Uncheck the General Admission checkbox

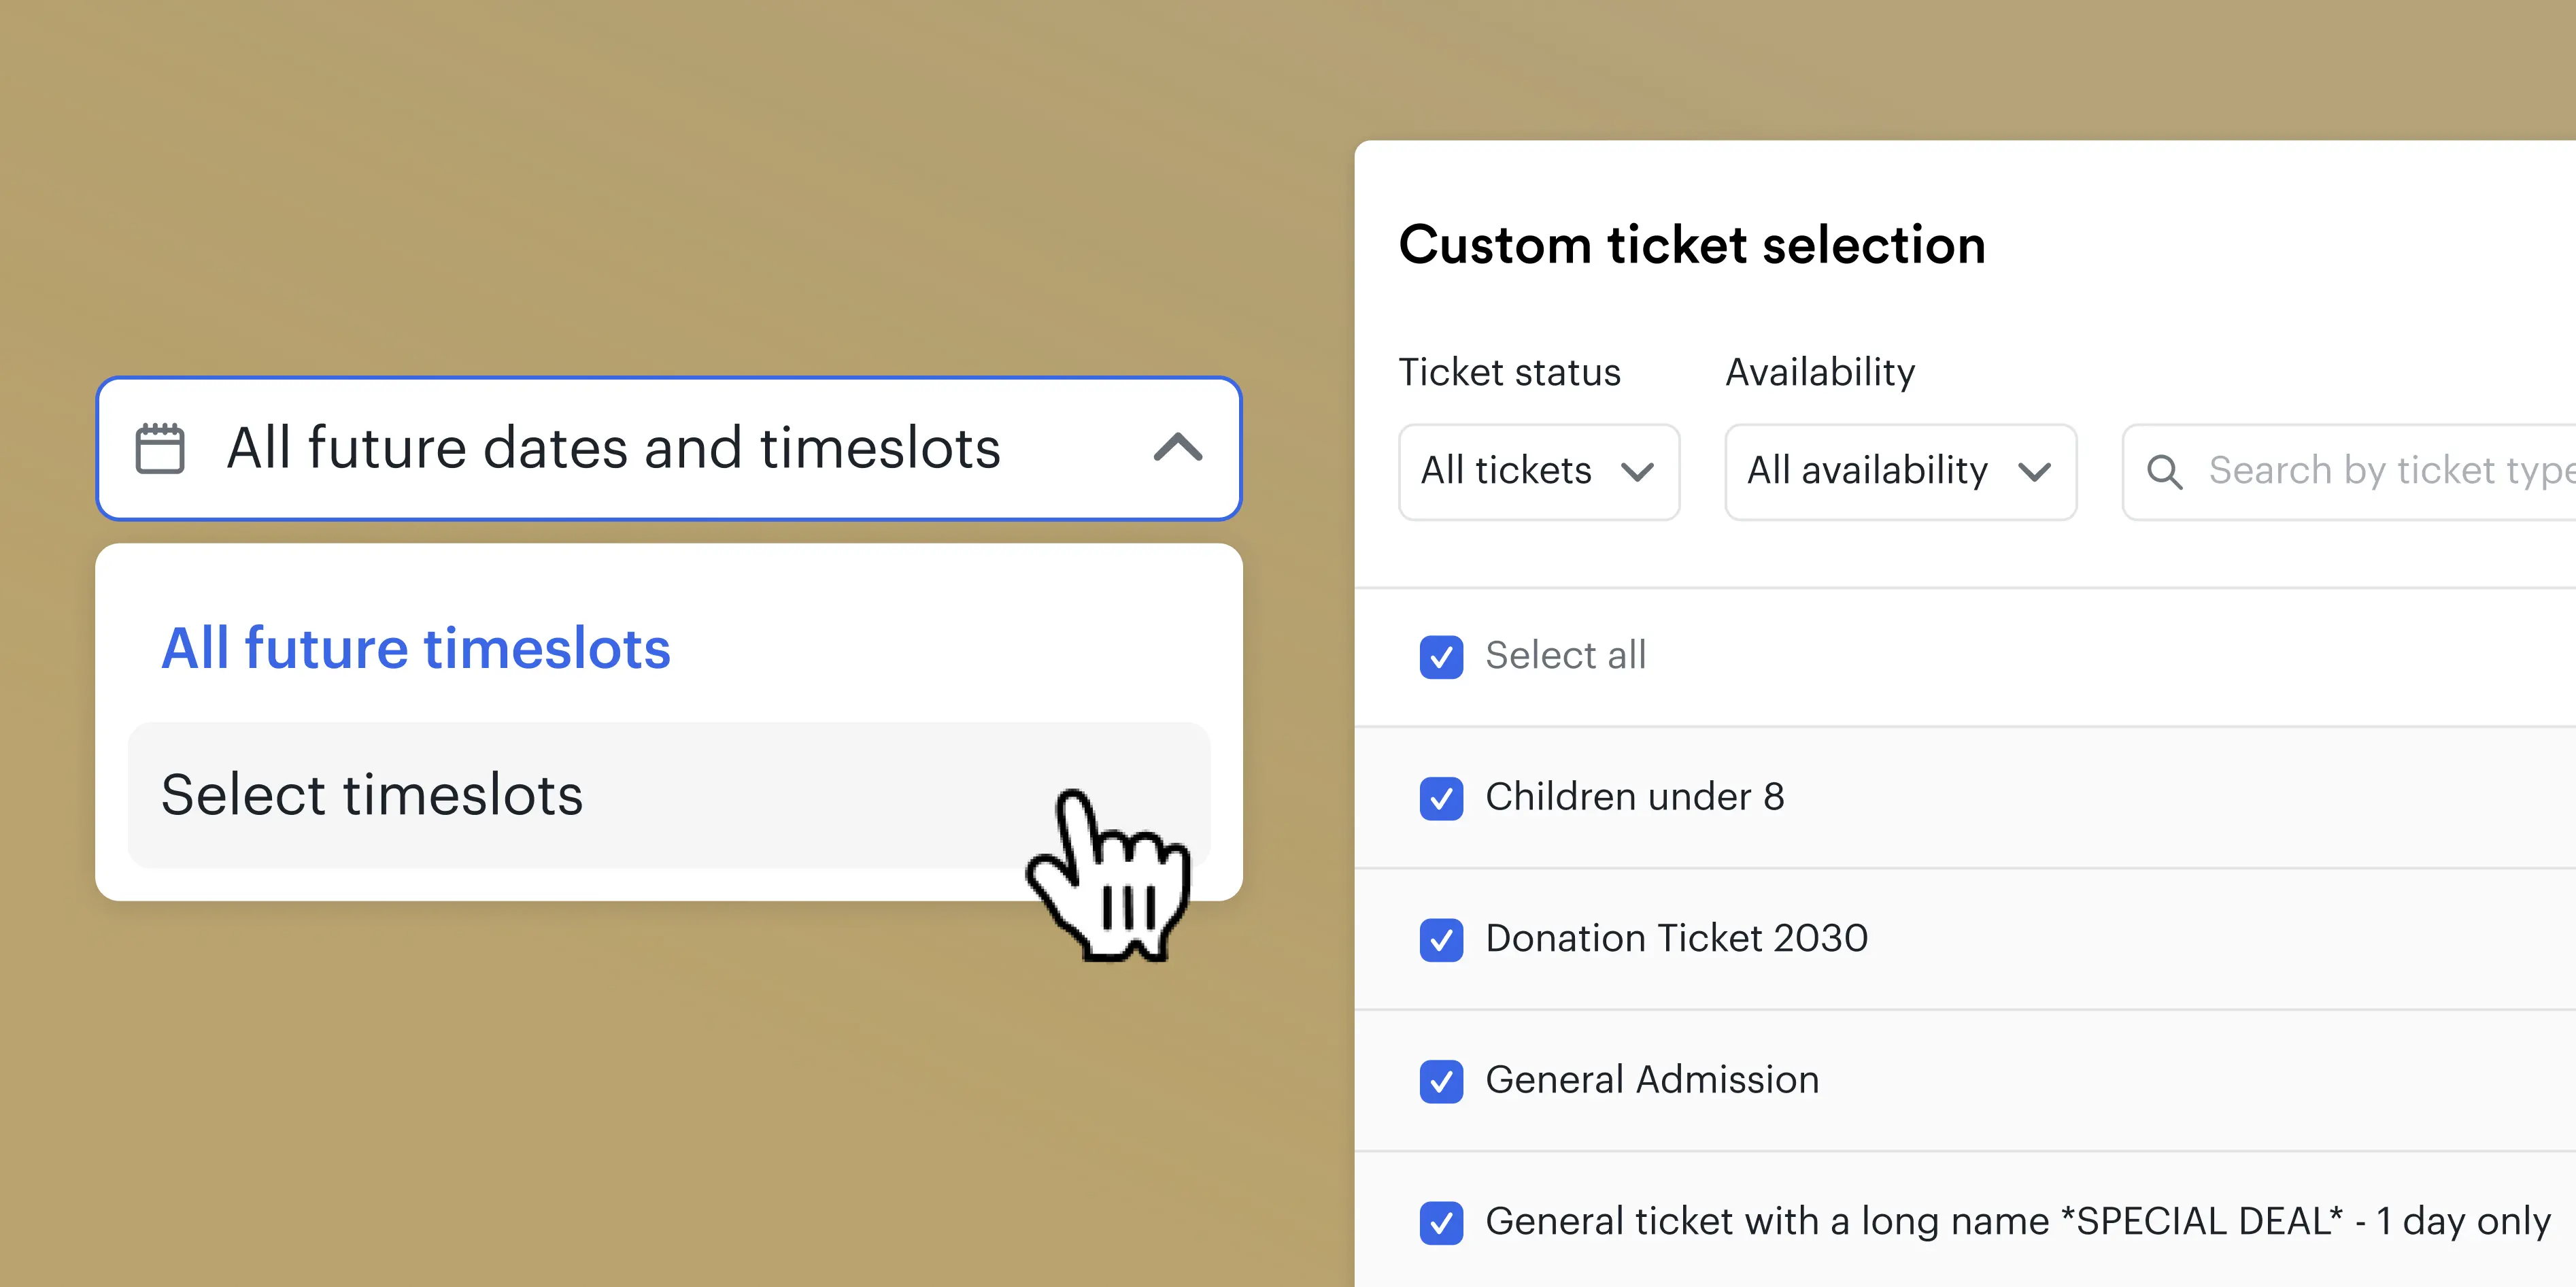[x=1441, y=1081]
